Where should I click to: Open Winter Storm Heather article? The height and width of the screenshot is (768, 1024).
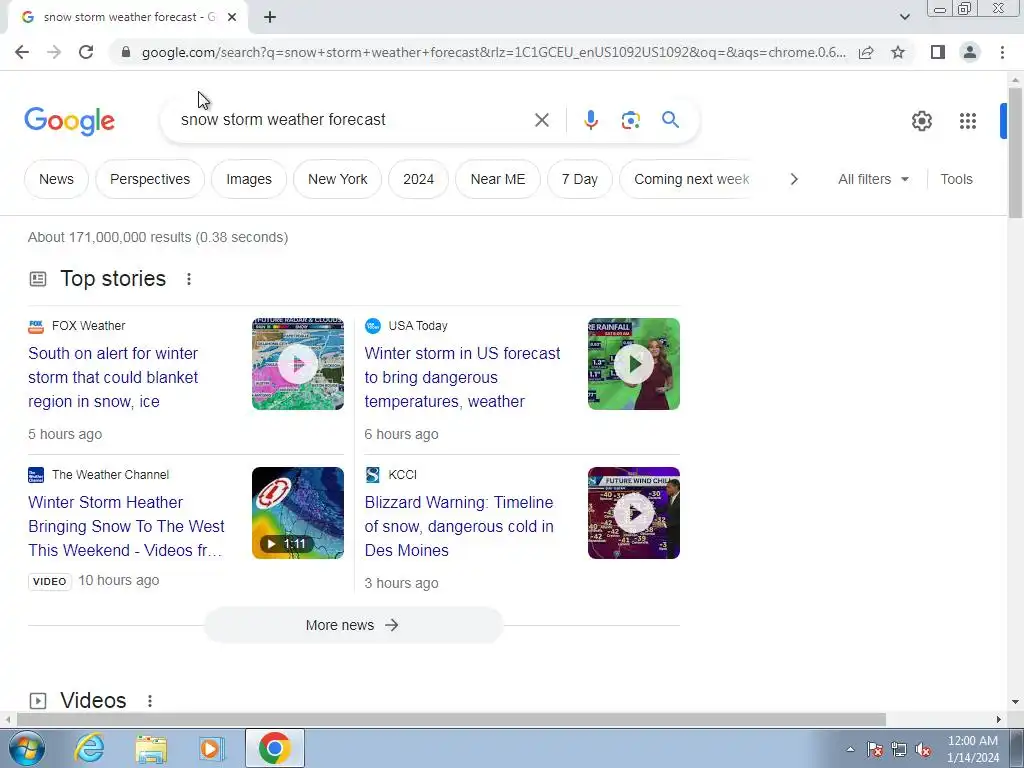(x=126, y=526)
